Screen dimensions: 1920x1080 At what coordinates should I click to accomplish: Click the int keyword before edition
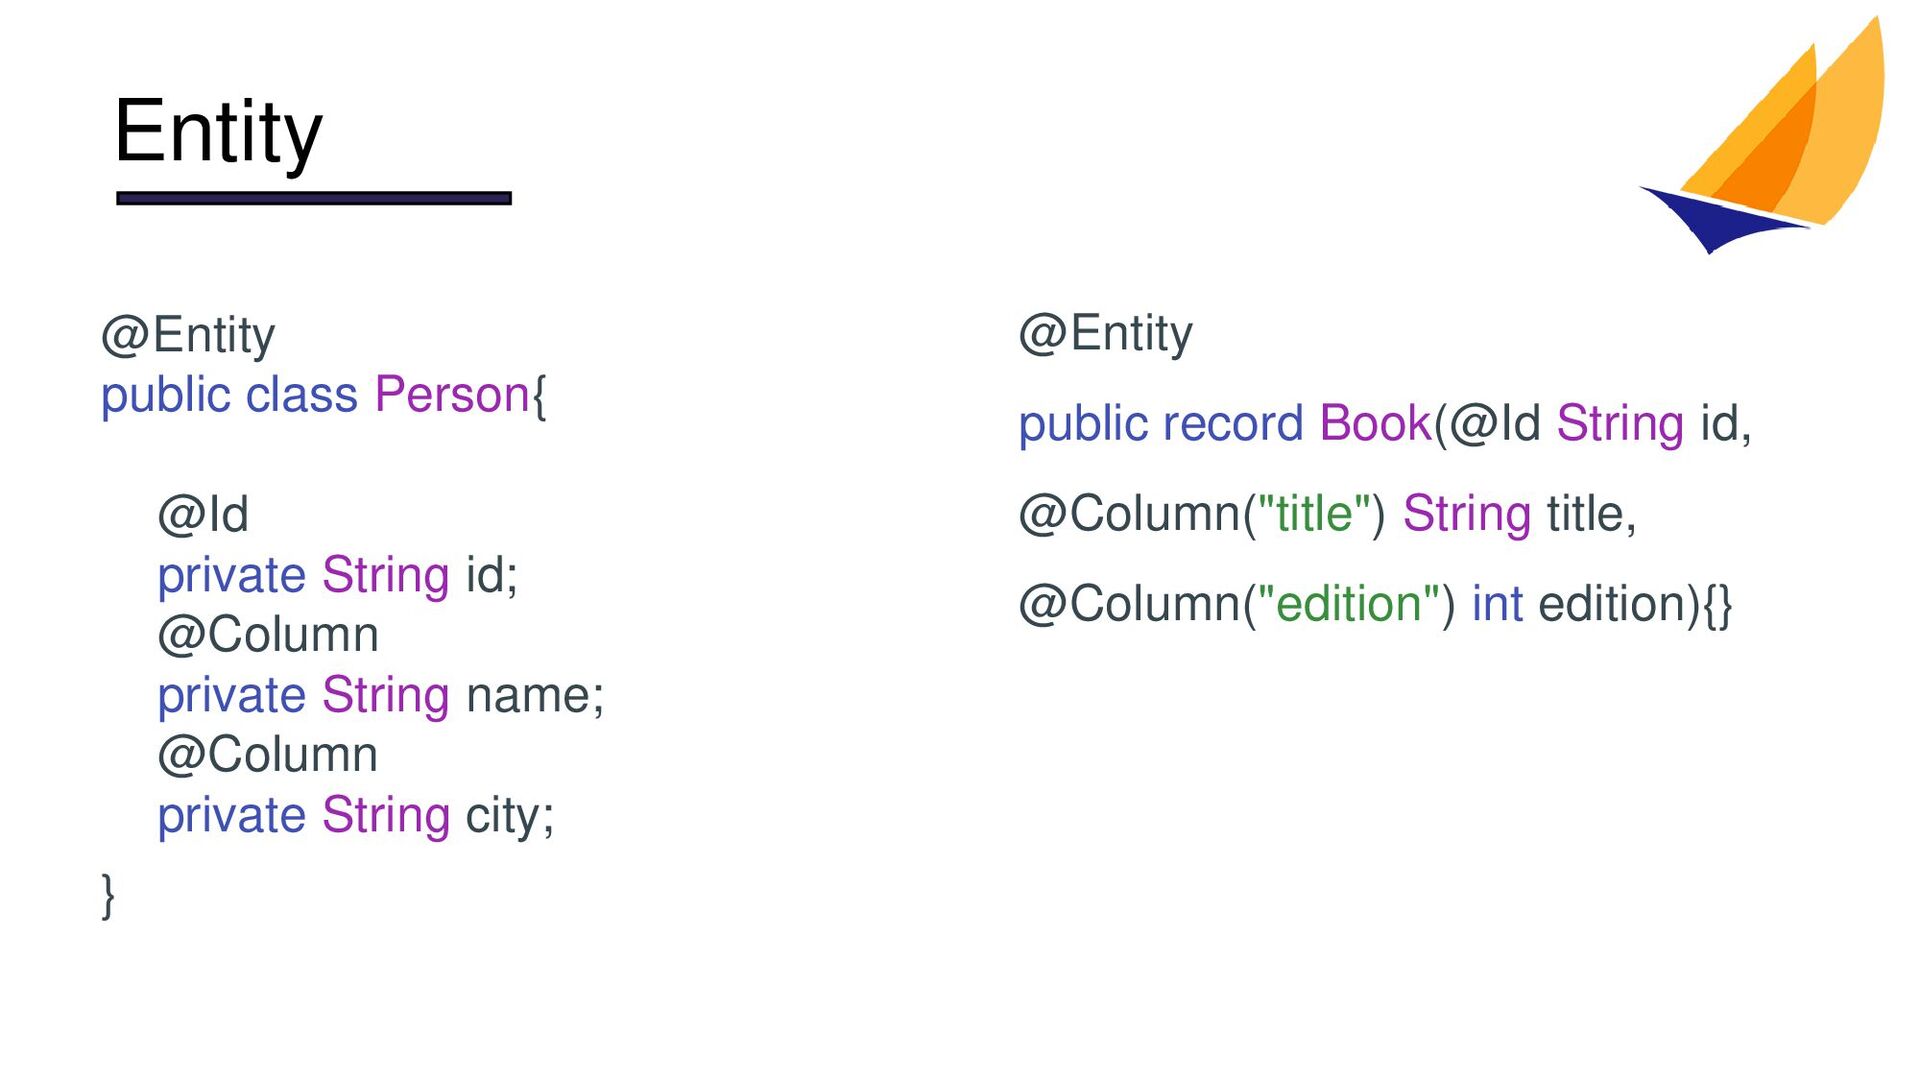coord(1497,604)
